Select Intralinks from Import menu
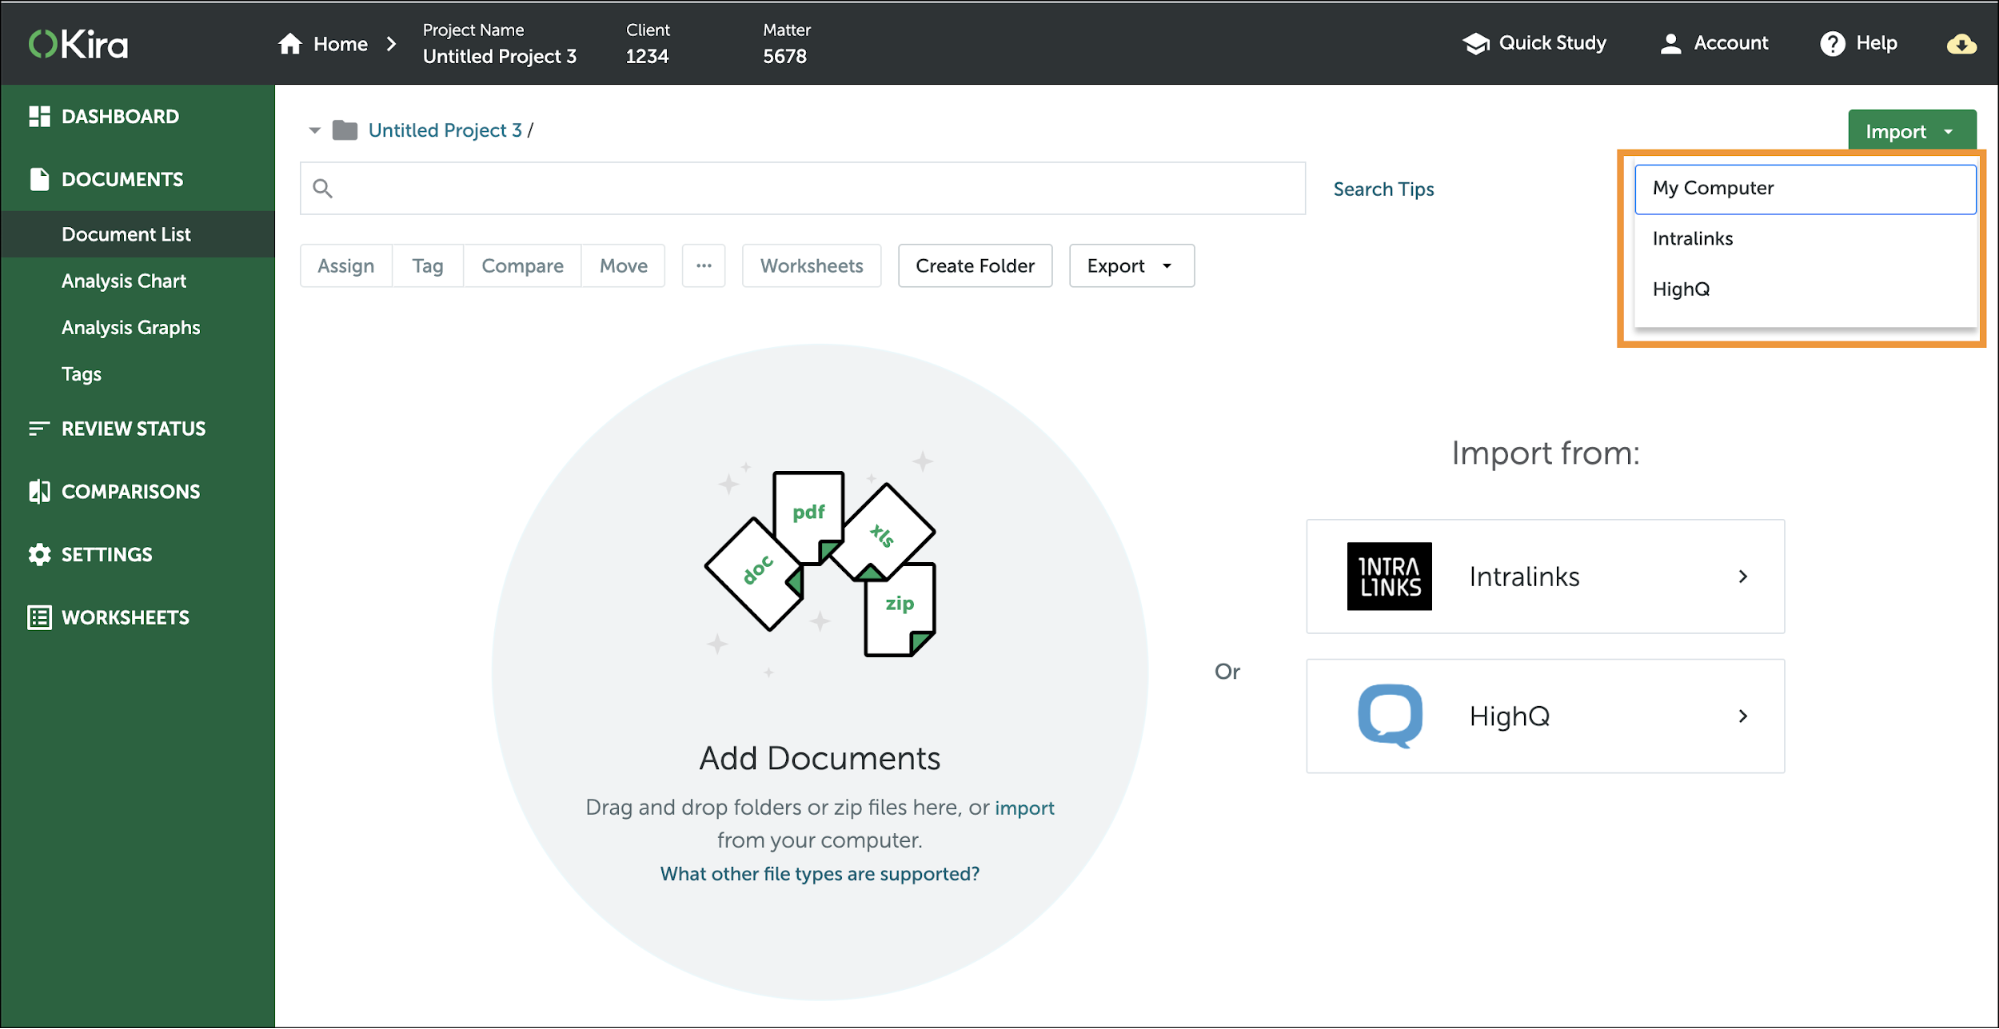The width and height of the screenshot is (1999, 1029). click(1805, 239)
